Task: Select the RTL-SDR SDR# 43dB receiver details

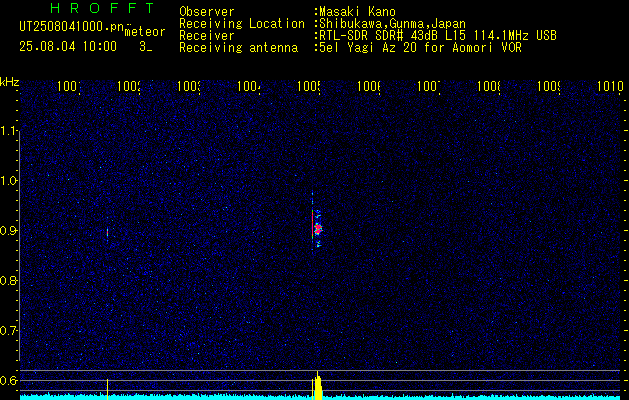Action: coord(436,36)
